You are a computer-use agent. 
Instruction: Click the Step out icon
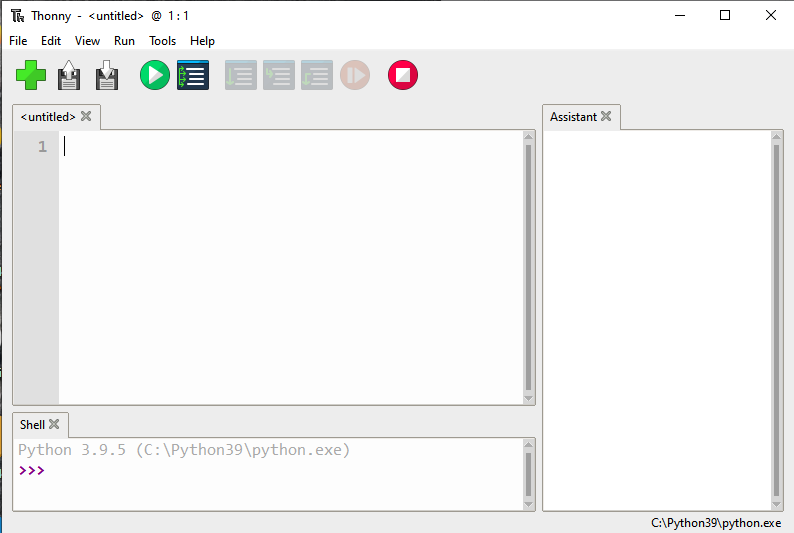[316, 75]
